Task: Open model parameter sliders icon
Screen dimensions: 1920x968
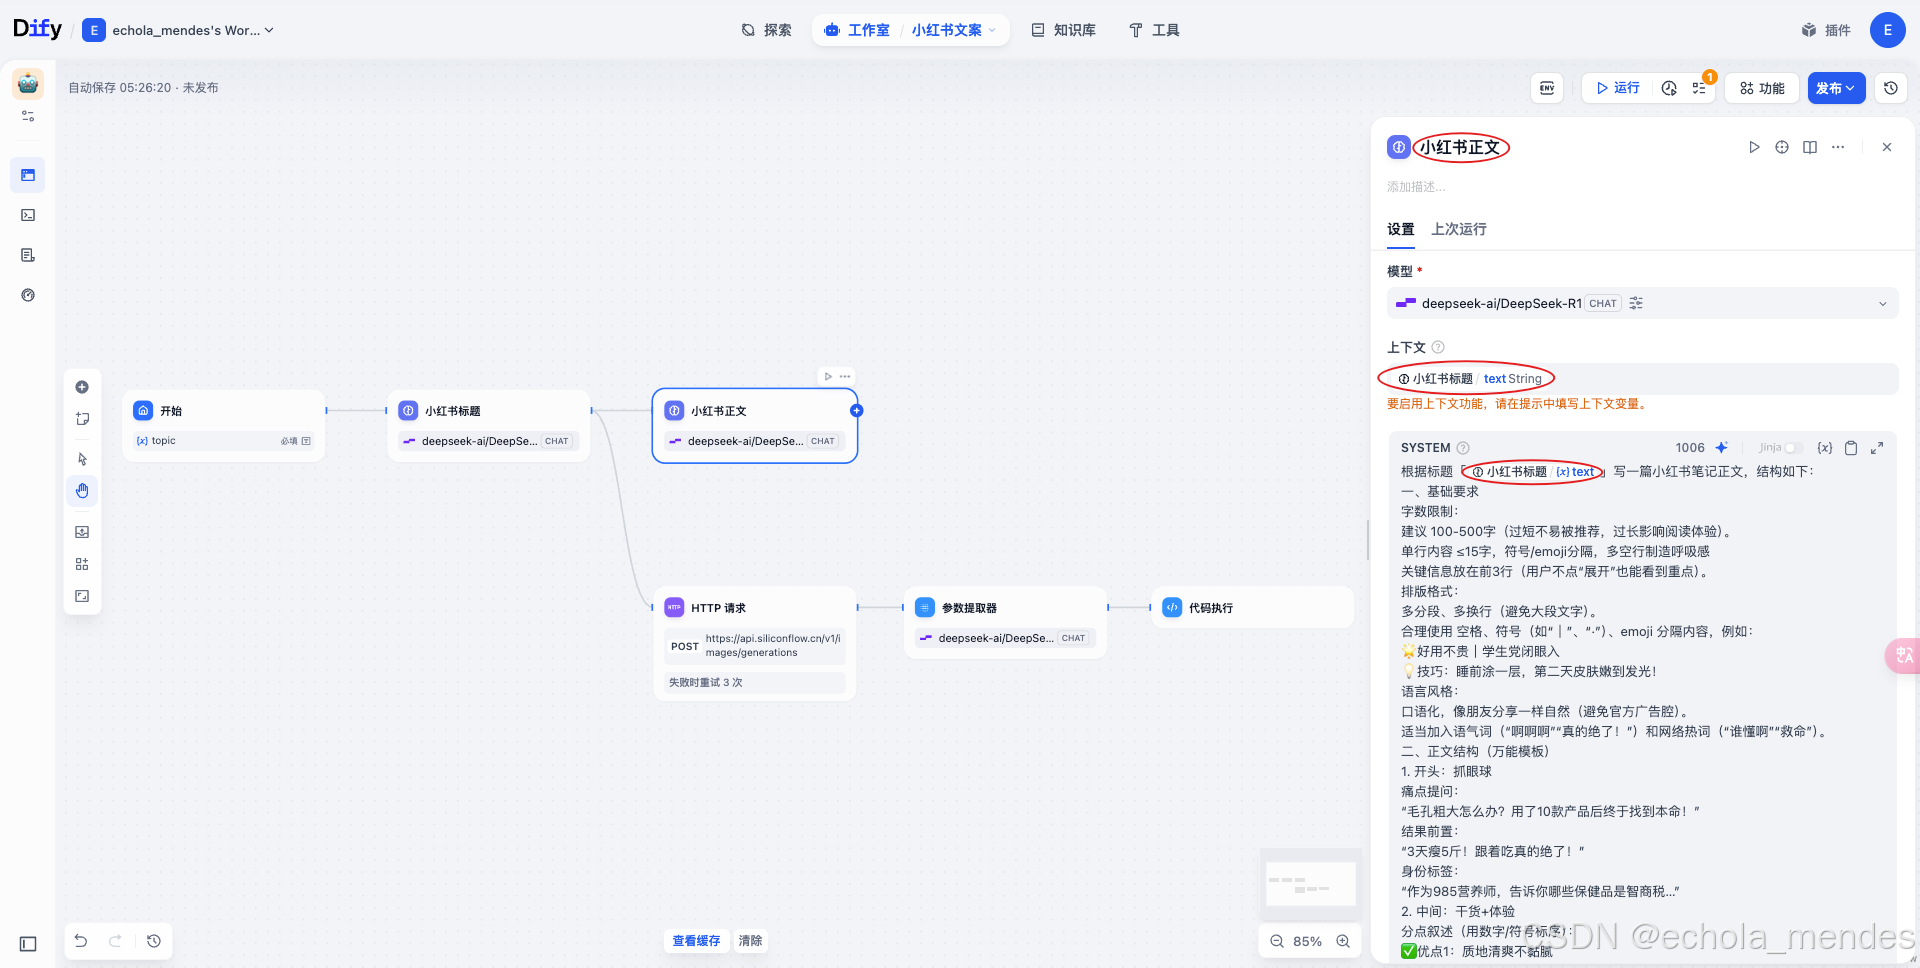Action: click(x=1636, y=303)
